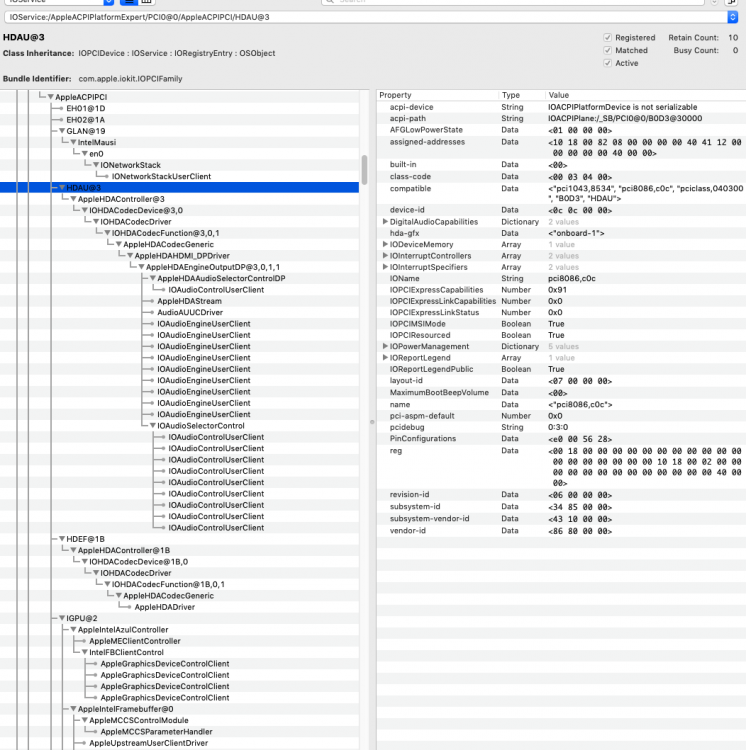The width and height of the screenshot is (746, 750).
Task: Click the Bundle Identifier com.apple.iokit.IOPCIFamily text
Action: tap(130, 79)
